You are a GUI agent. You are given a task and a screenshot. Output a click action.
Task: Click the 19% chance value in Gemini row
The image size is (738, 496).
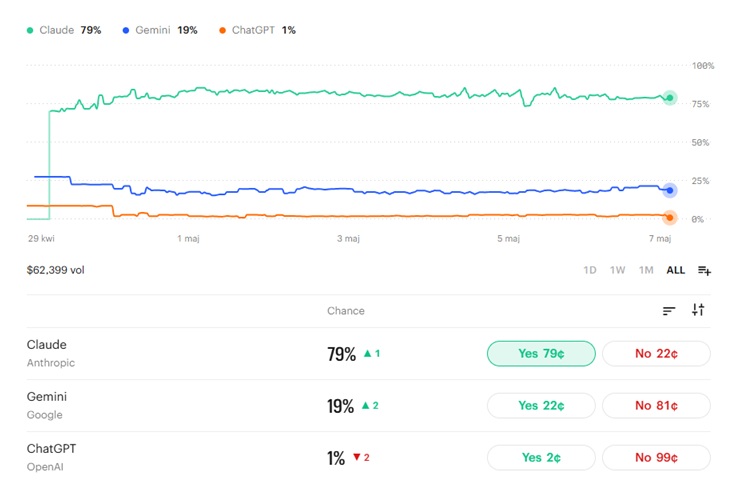point(340,406)
